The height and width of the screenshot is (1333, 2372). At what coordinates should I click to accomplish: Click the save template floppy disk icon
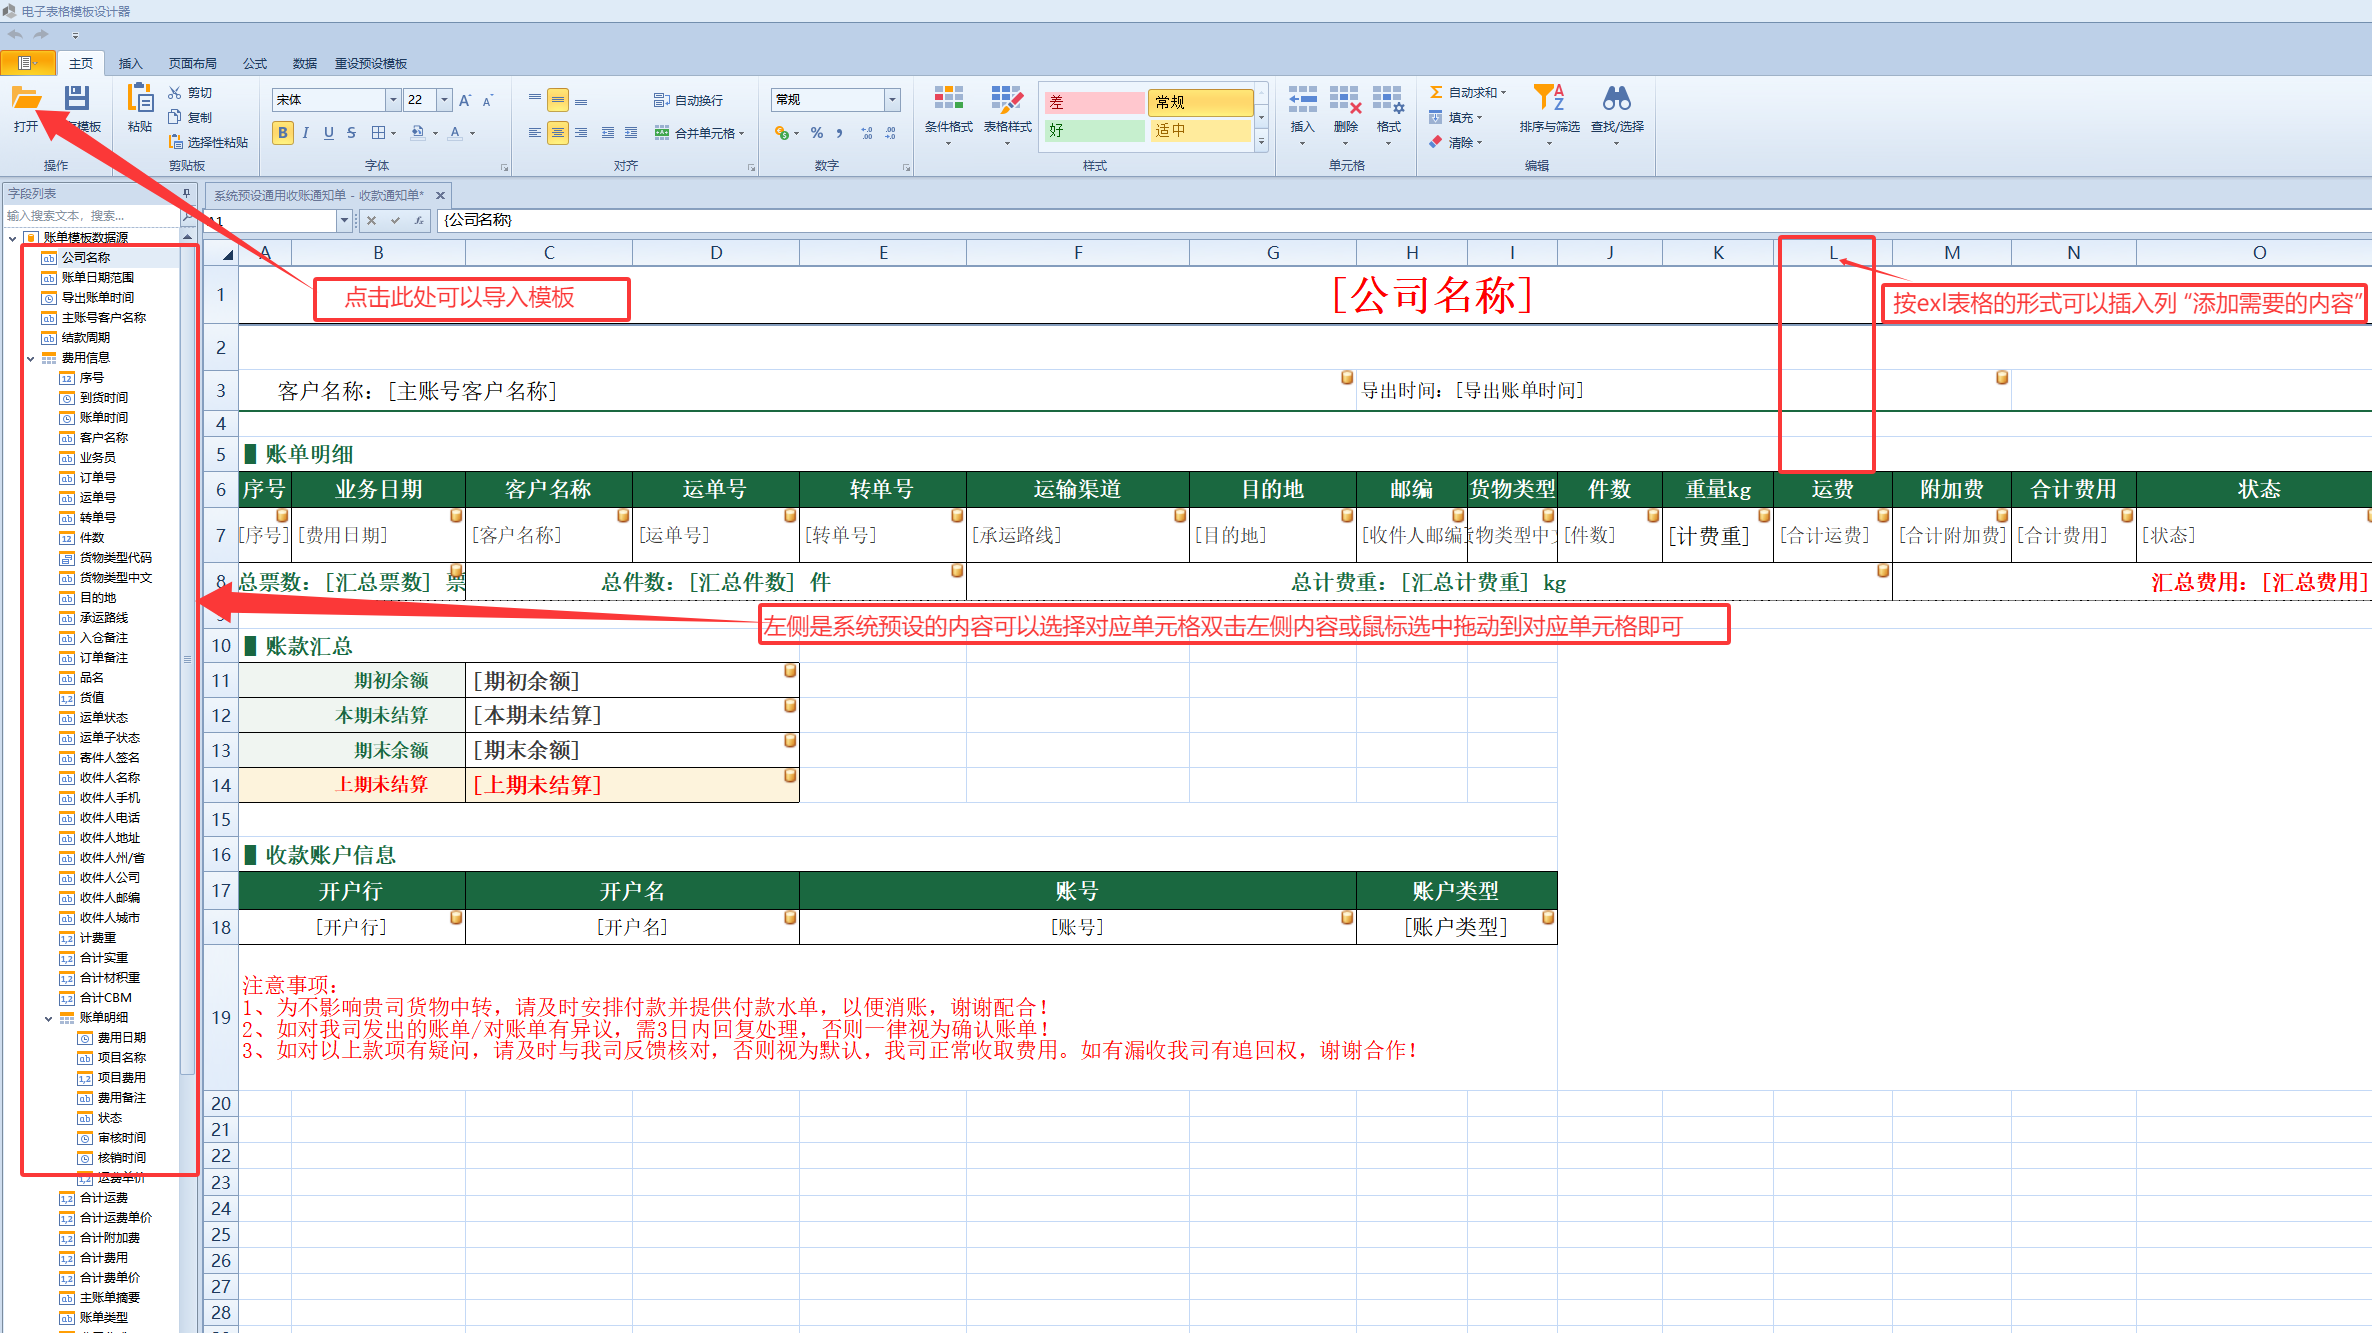[77, 98]
